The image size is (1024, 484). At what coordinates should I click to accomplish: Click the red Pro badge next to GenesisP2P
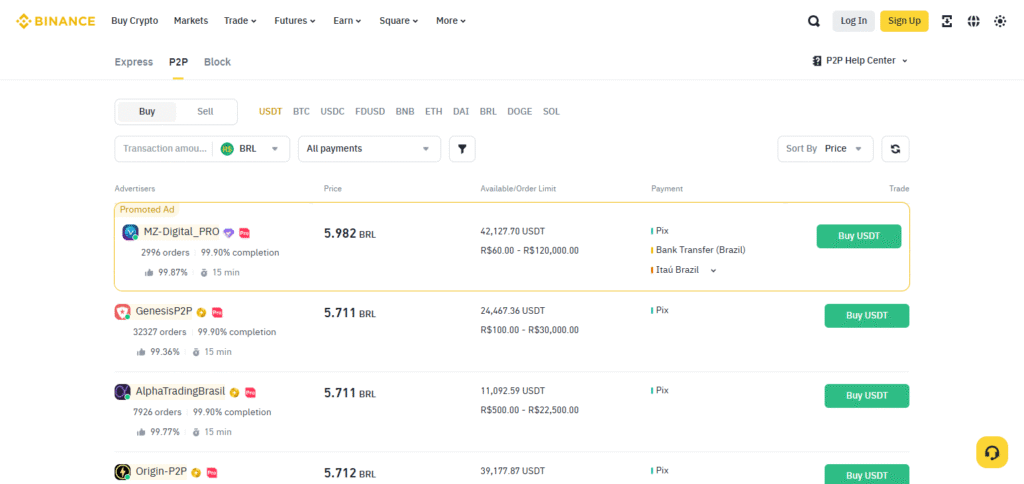click(217, 312)
